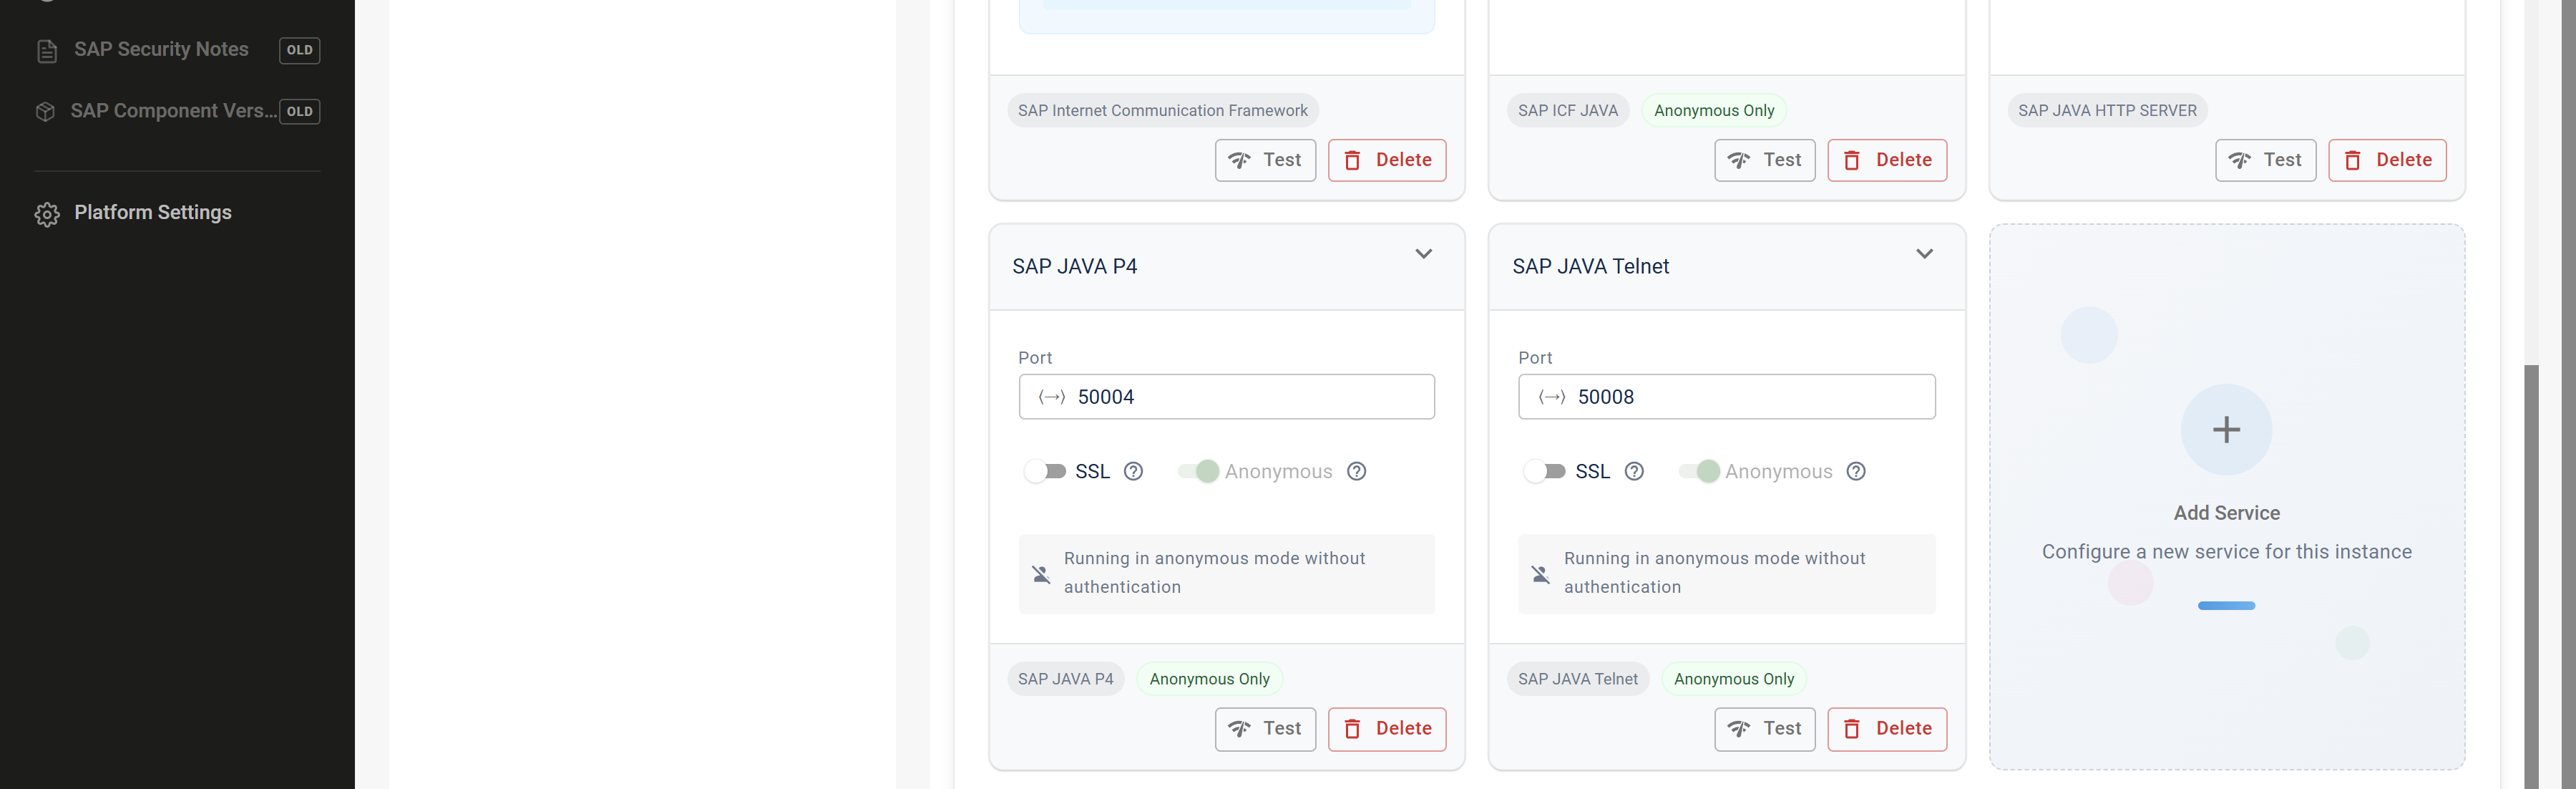Test the SAP JAVA P4 service

tap(1265, 729)
